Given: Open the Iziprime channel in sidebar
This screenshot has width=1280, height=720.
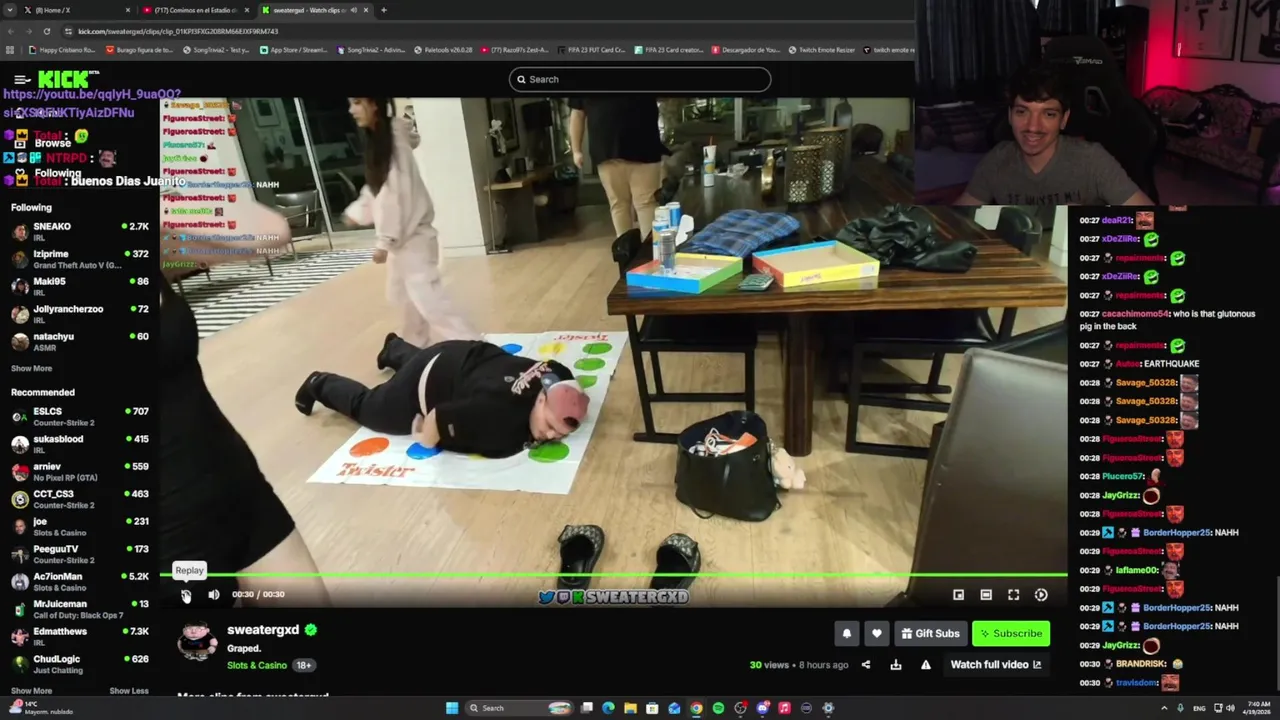Looking at the screenshot, I should pyautogui.click(x=80, y=259).
